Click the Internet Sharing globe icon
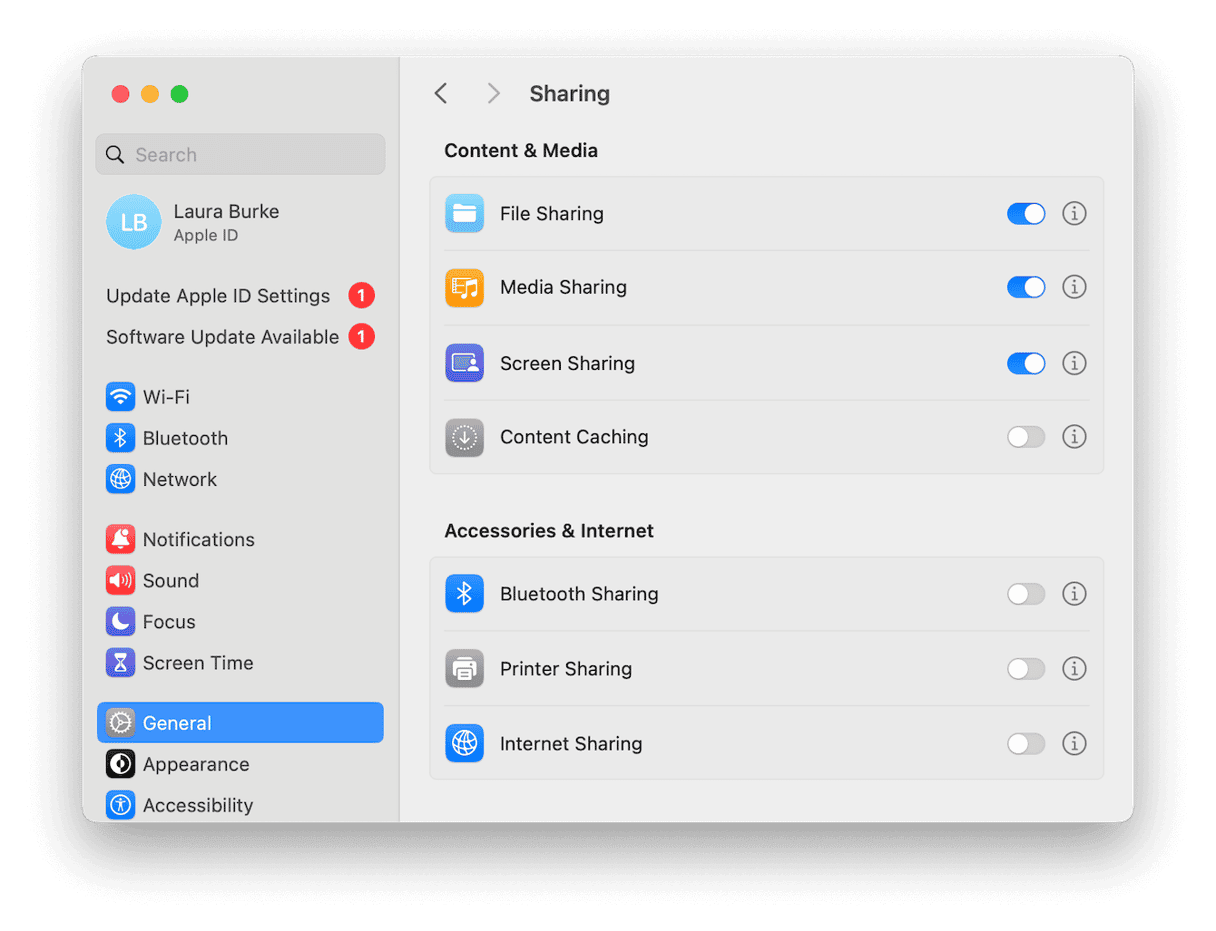This screenshot has height=931, width=1216. tap(464, 743)
